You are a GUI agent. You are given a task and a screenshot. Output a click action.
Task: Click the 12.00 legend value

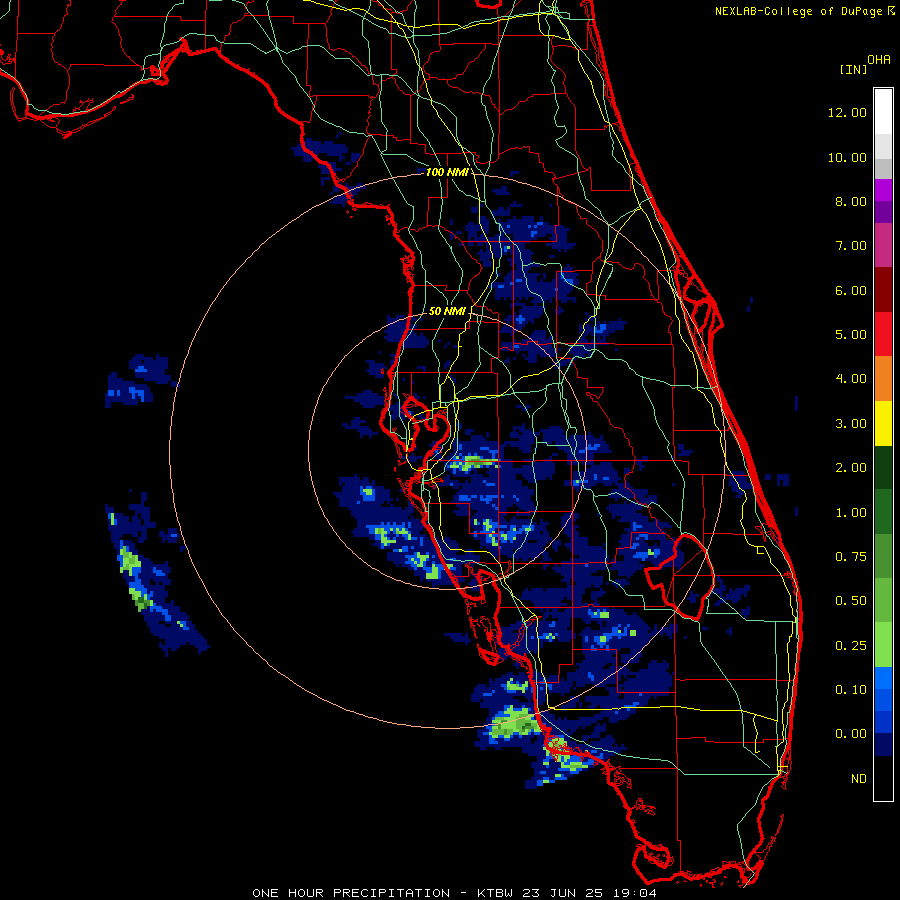tap(847, 112)
